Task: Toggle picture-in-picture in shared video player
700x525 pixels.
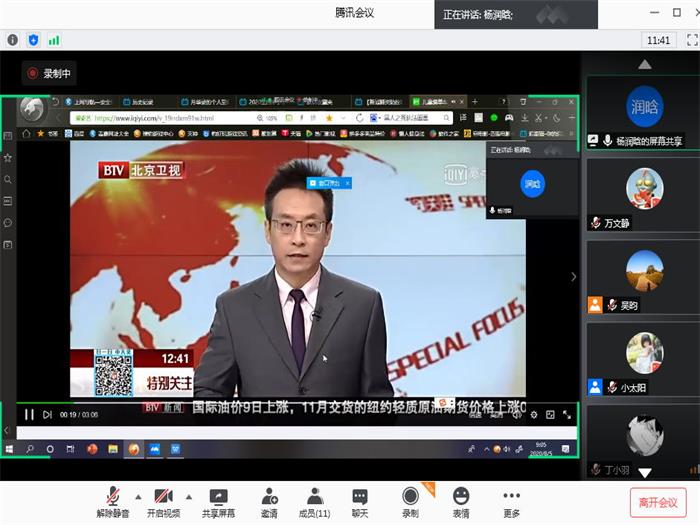Action: 550,415
